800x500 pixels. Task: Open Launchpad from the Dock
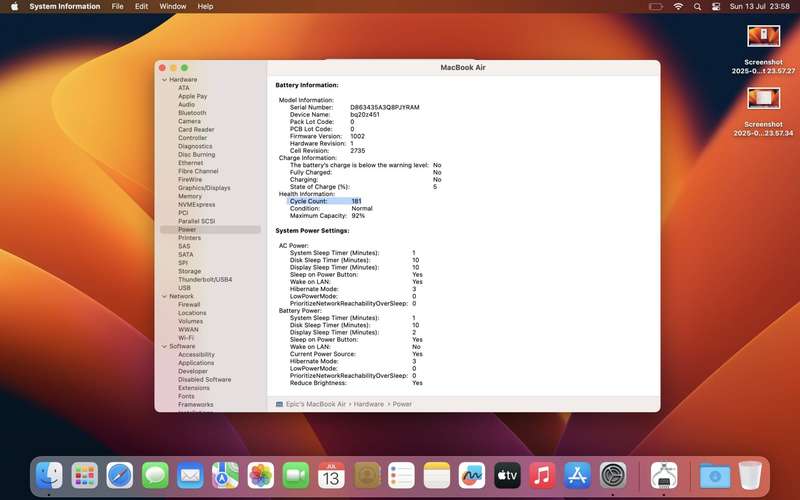pos(85,475)
